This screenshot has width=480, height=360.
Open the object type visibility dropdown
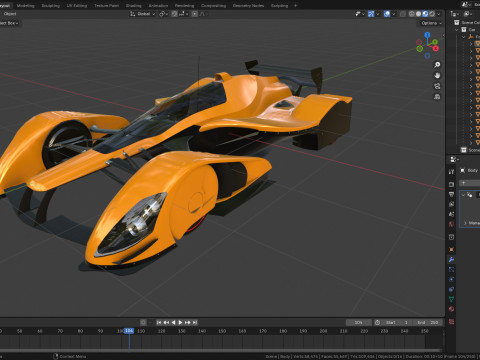[359, 14]
